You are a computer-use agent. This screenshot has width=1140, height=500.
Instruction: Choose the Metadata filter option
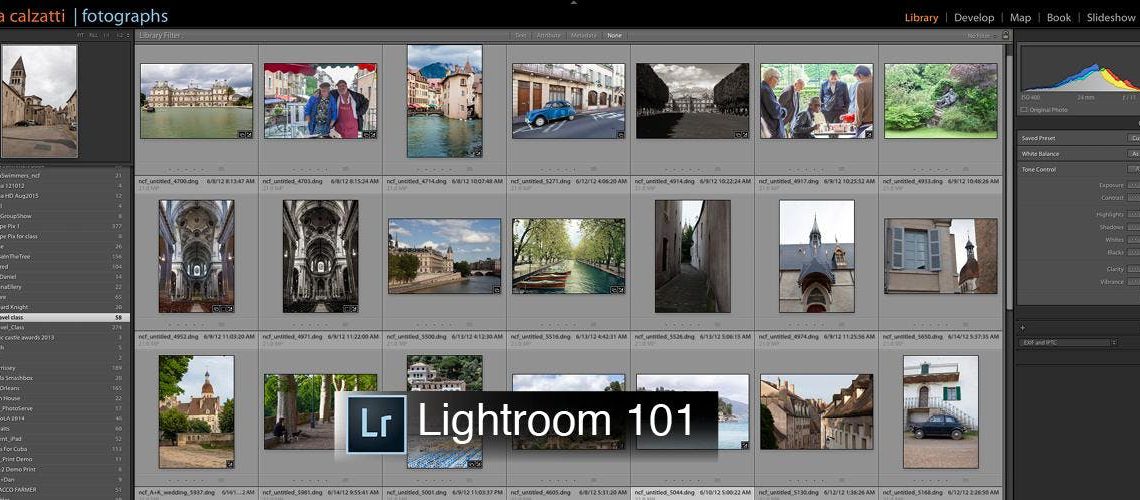pyautogui.click(x=584, y=35)
